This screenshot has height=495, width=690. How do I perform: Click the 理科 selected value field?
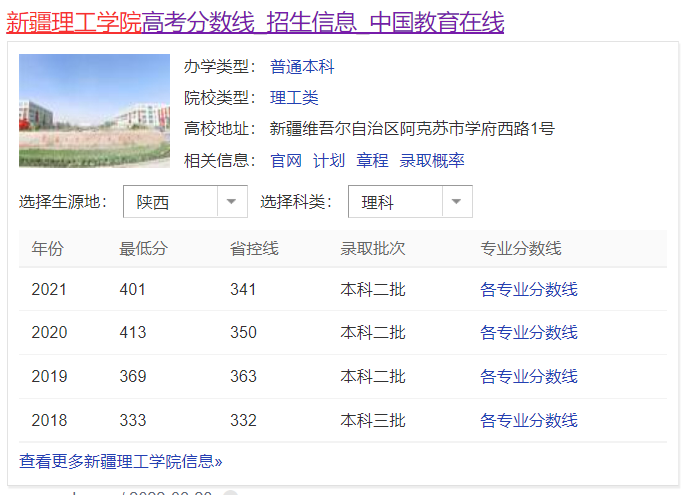[396, 202]
